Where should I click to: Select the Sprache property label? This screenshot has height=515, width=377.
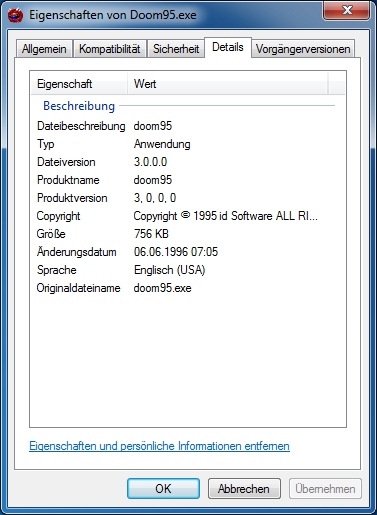click(x=57, y=270)
